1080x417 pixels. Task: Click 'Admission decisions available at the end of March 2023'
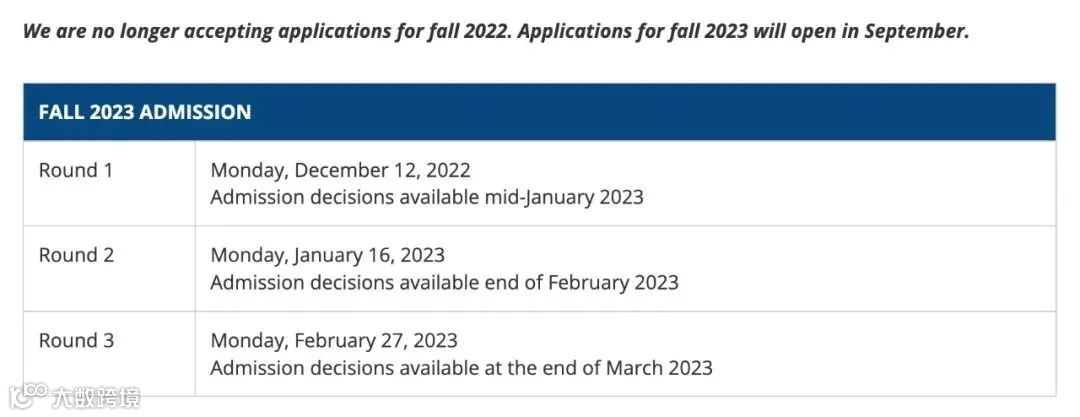click(x=461, y=367)
